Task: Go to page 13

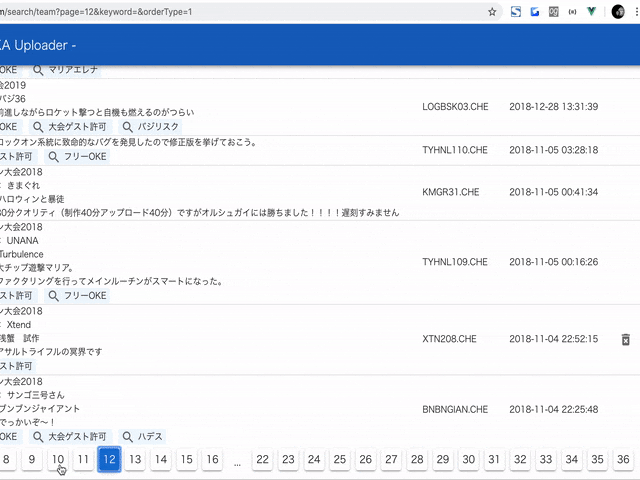Action: pyautogui.click(x=135, y=460)
